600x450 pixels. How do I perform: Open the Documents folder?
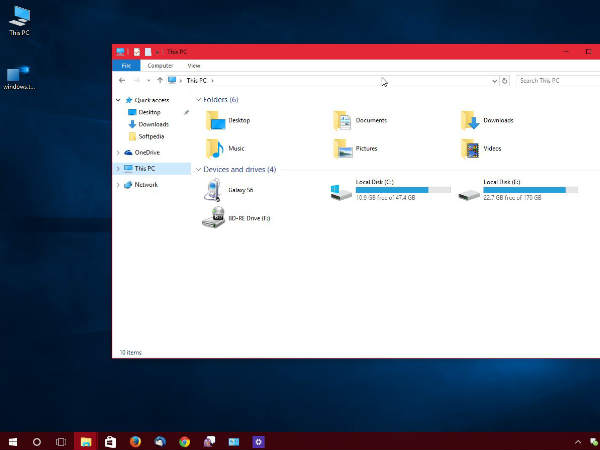(x=343, y=121)
